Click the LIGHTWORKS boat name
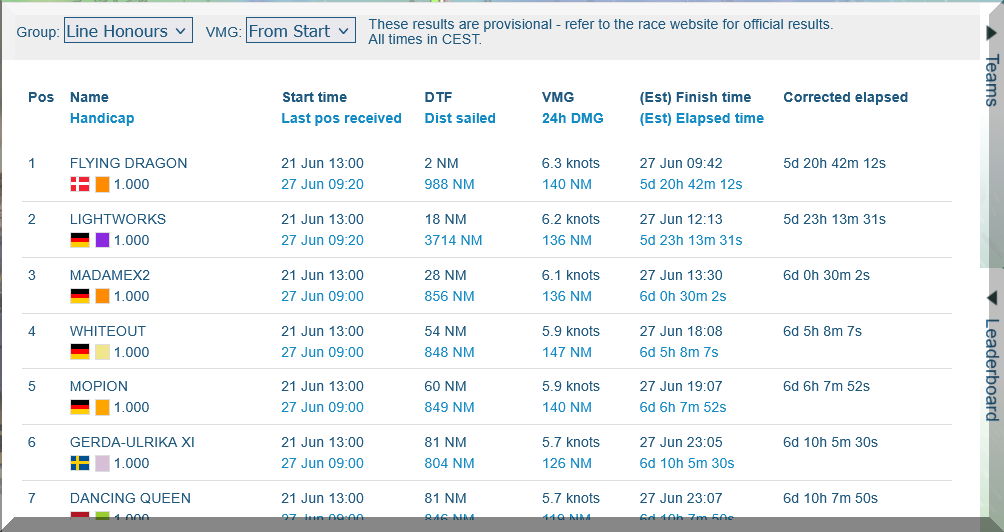The image size is (1004, 532). [x=118, y=219]
